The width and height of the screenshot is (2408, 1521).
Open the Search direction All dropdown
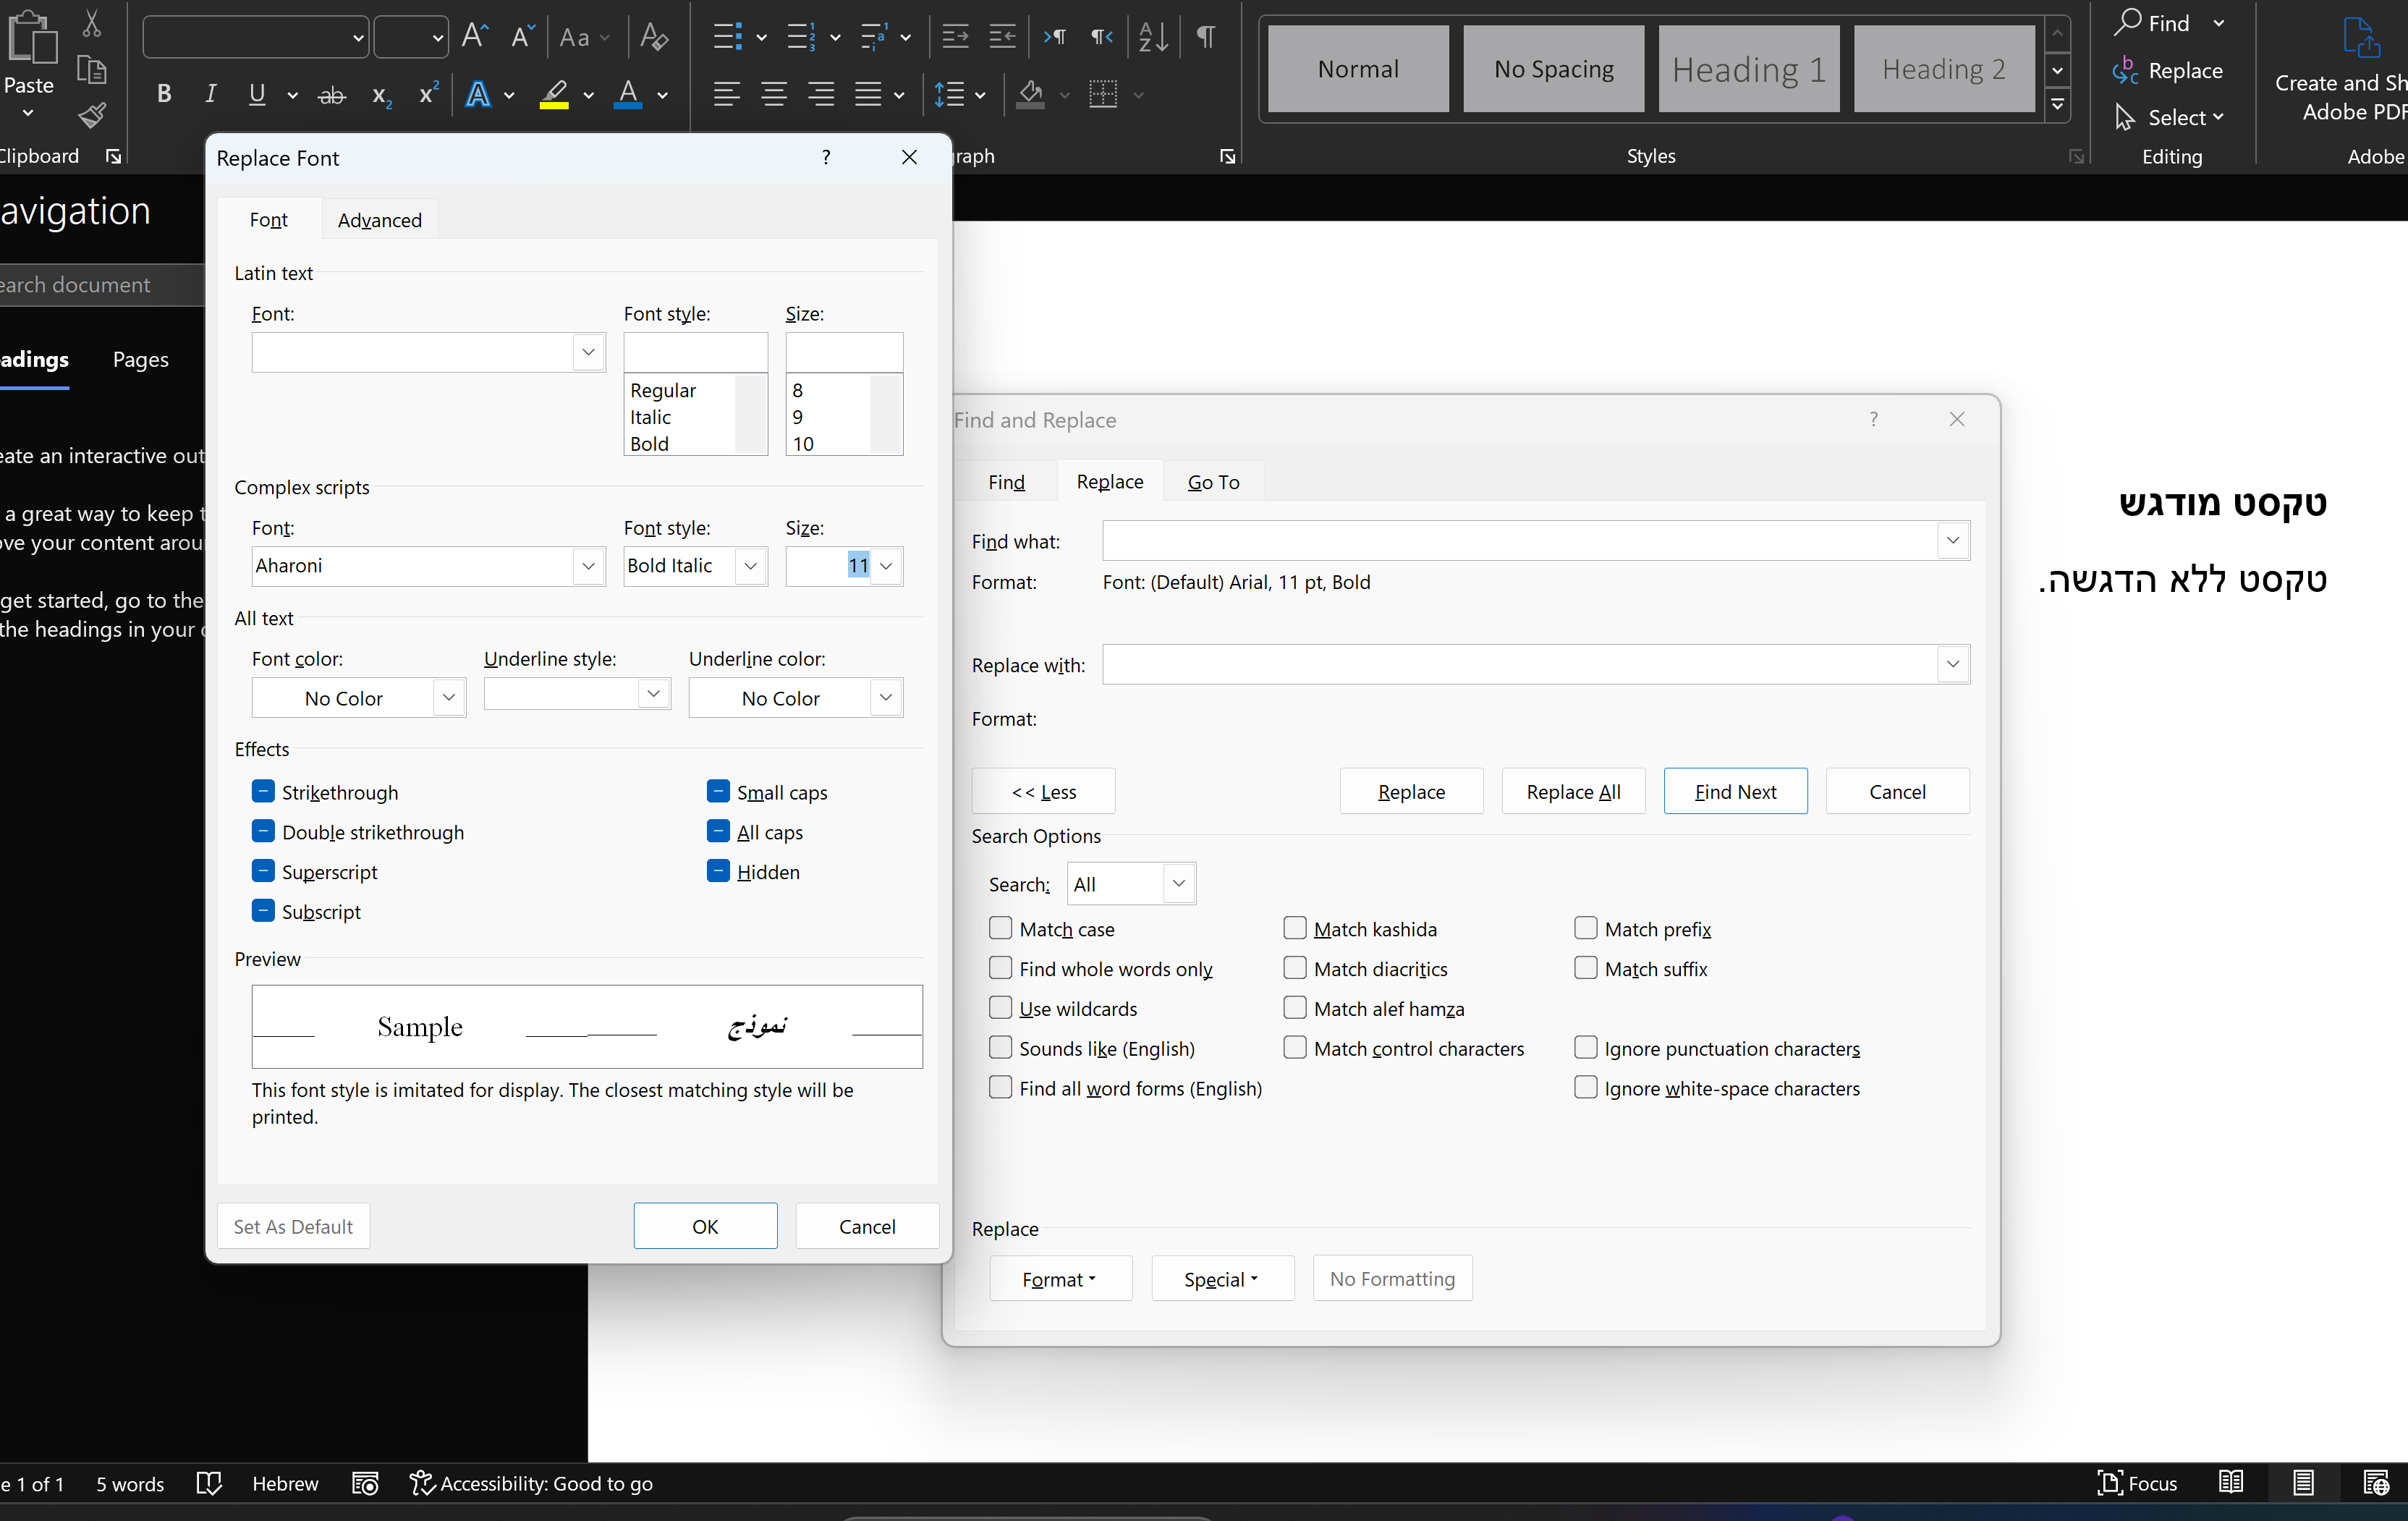1179,884
